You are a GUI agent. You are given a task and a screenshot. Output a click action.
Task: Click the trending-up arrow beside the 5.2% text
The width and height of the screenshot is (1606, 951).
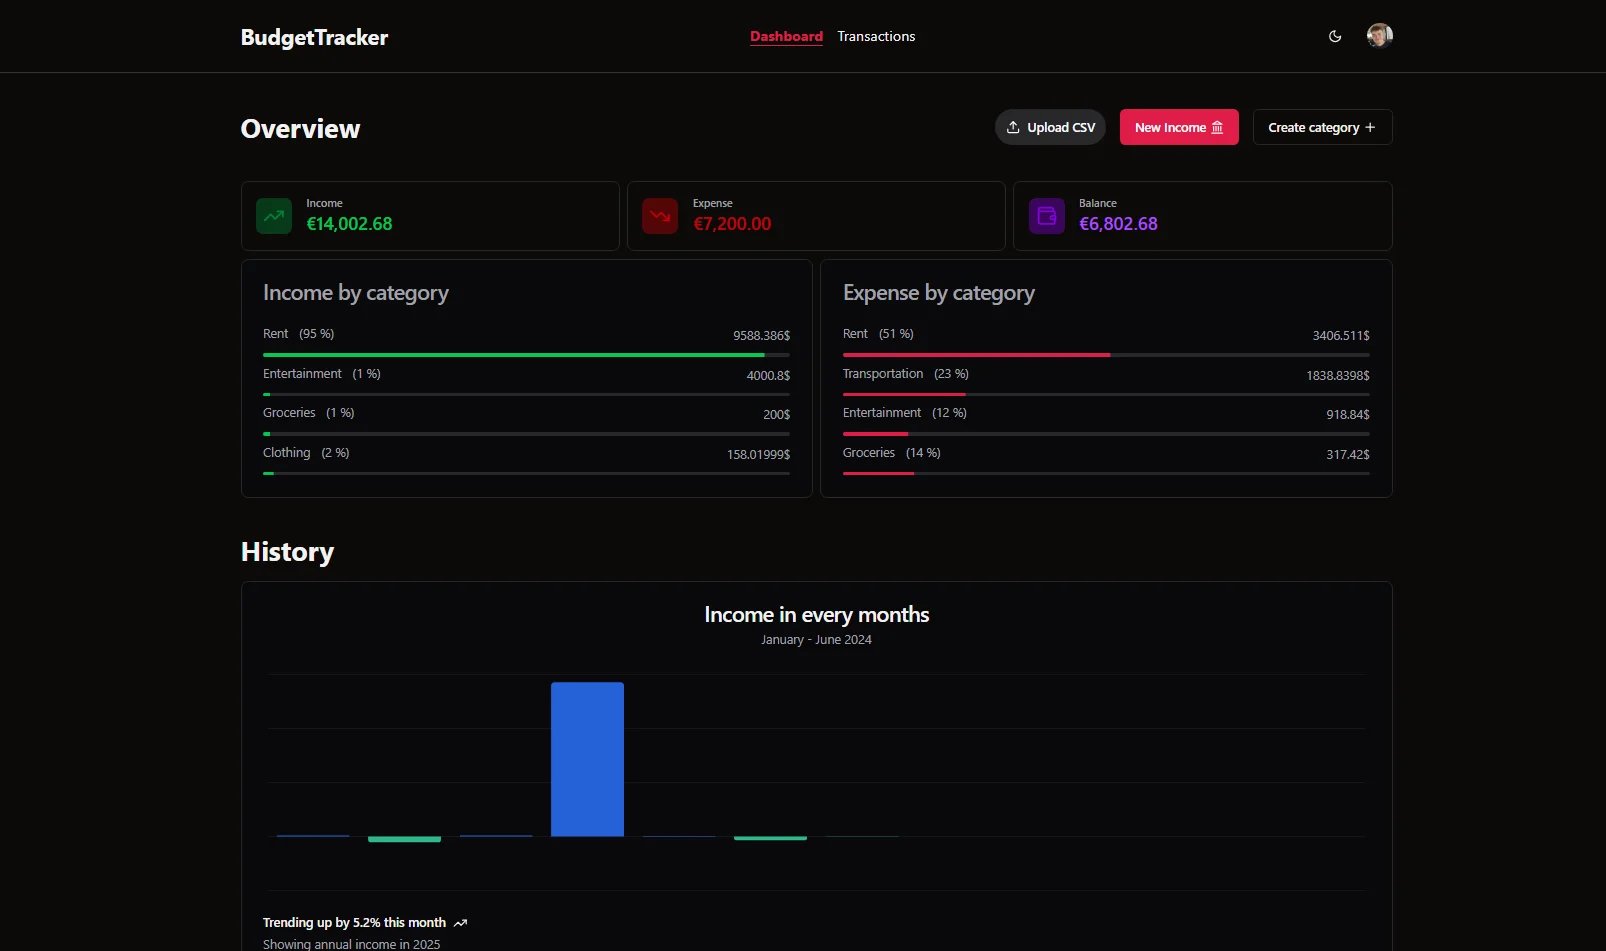460,923
